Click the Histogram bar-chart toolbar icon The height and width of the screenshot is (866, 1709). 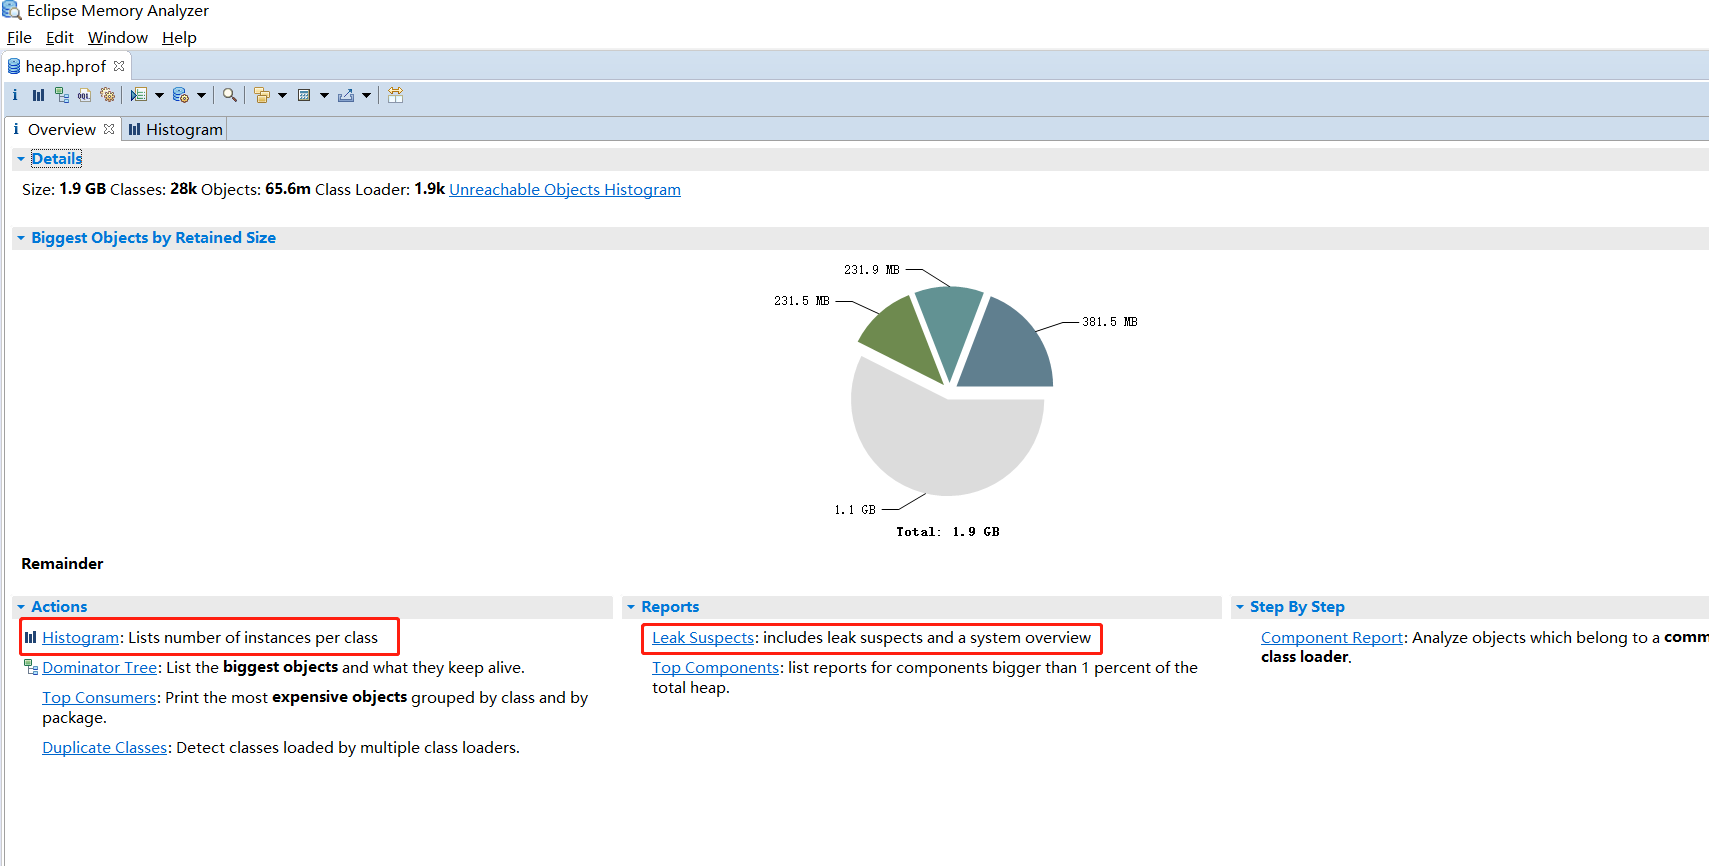click(x=38, y=95)
